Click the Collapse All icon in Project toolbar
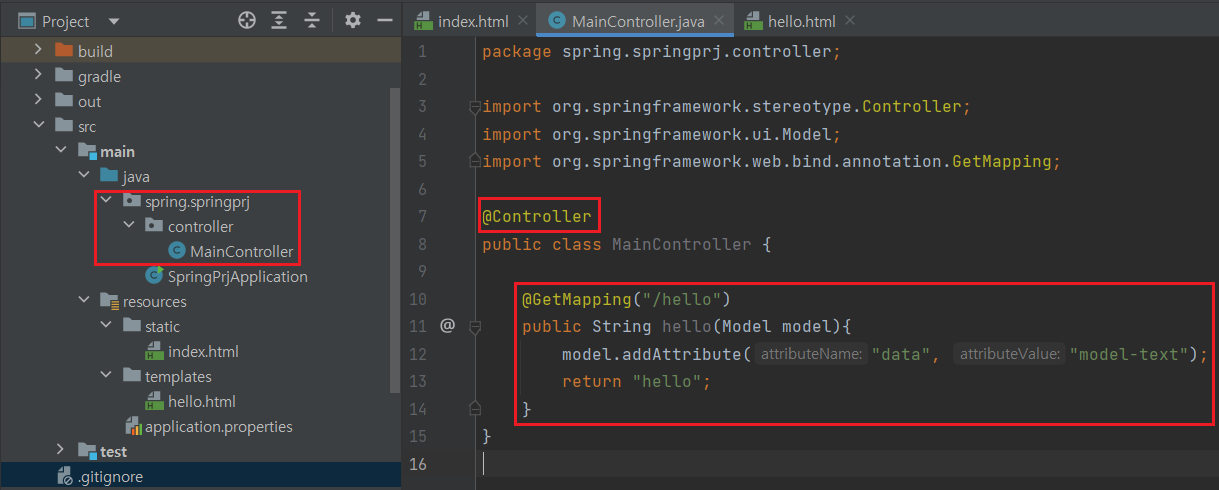Screen dimensions: 1219x490 click(x=312, y=20)
